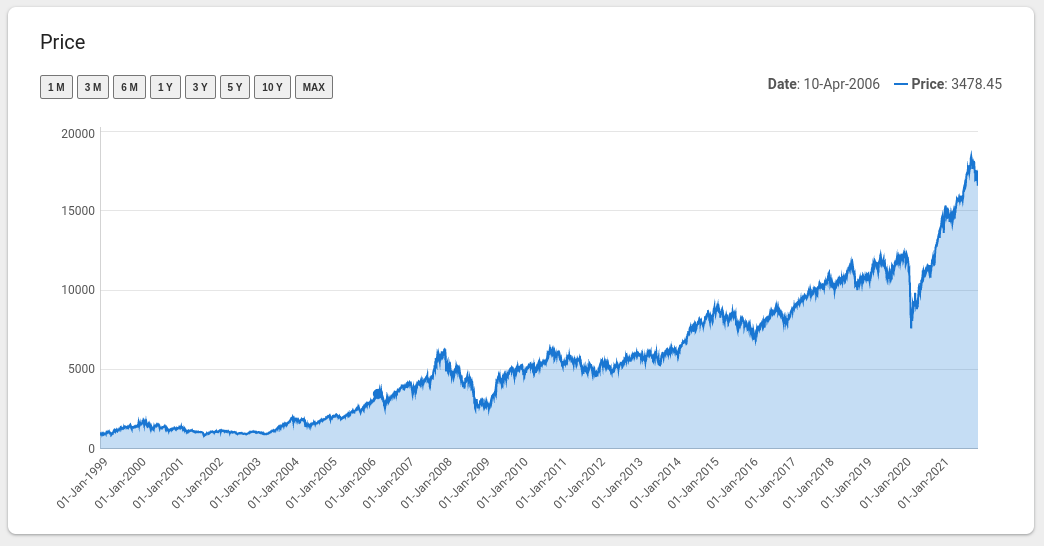
Task: Click the 01-Jan-2008 x-axis label
Action: click(x=426, y=483)
